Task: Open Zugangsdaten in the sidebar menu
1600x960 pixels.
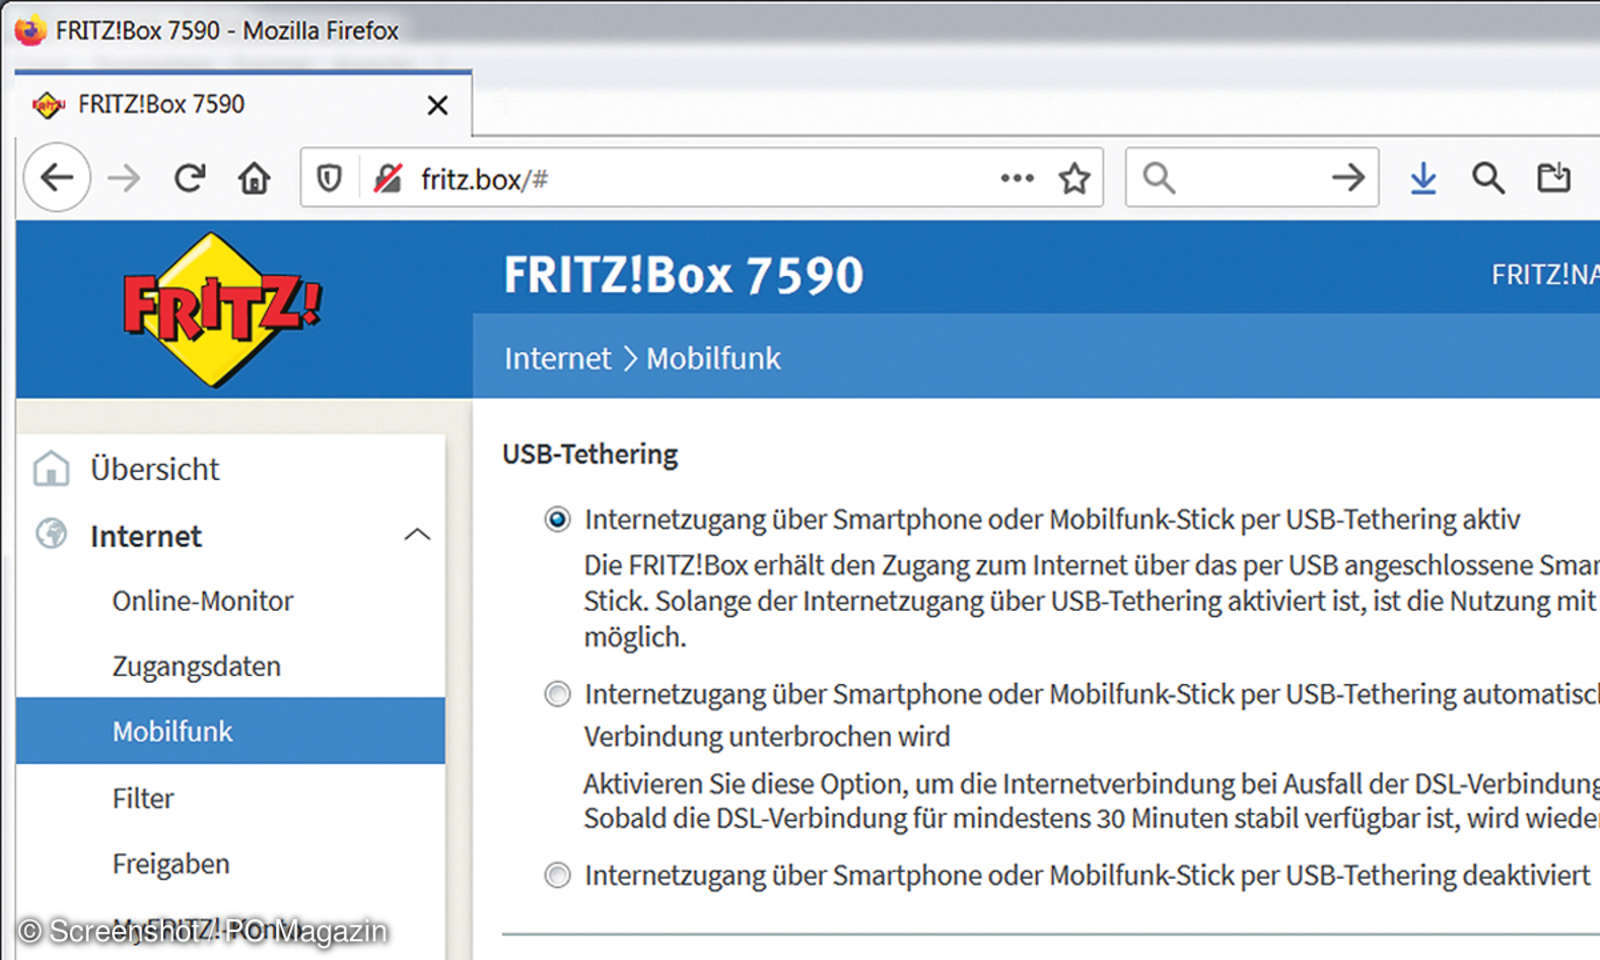Action: click(x=196, y=666)
